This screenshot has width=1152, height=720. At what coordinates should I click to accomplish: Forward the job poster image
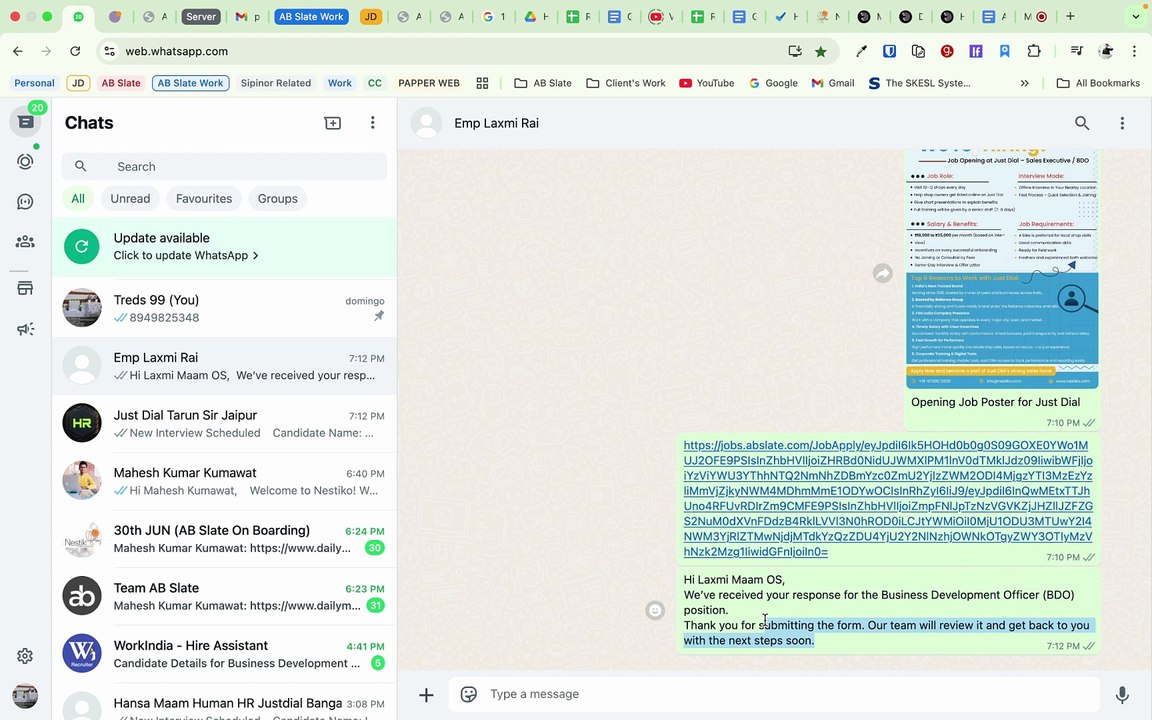[882, 273]
